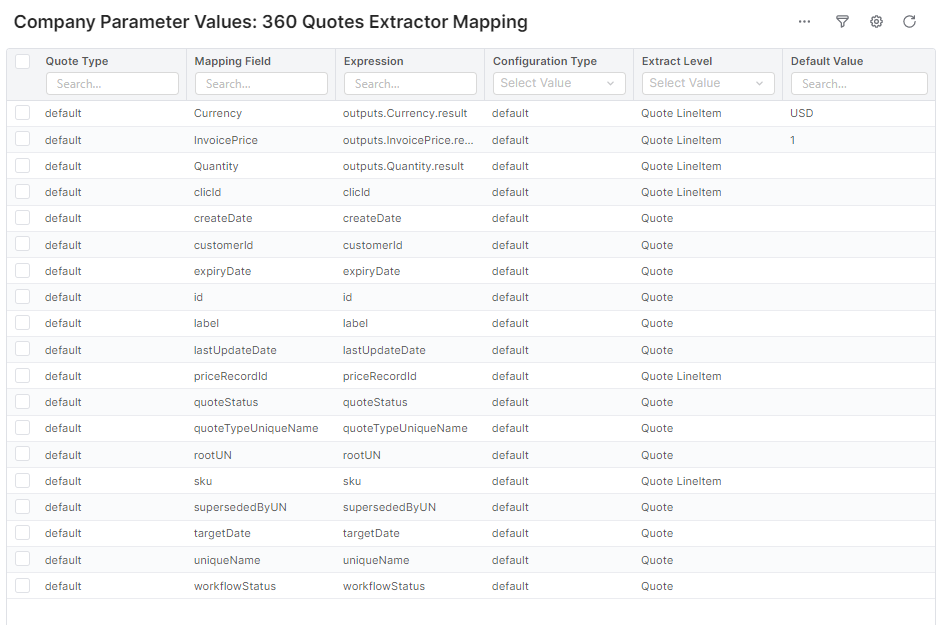Click the USD default value cell
944x625 pixels.
[x=802, y=114]
